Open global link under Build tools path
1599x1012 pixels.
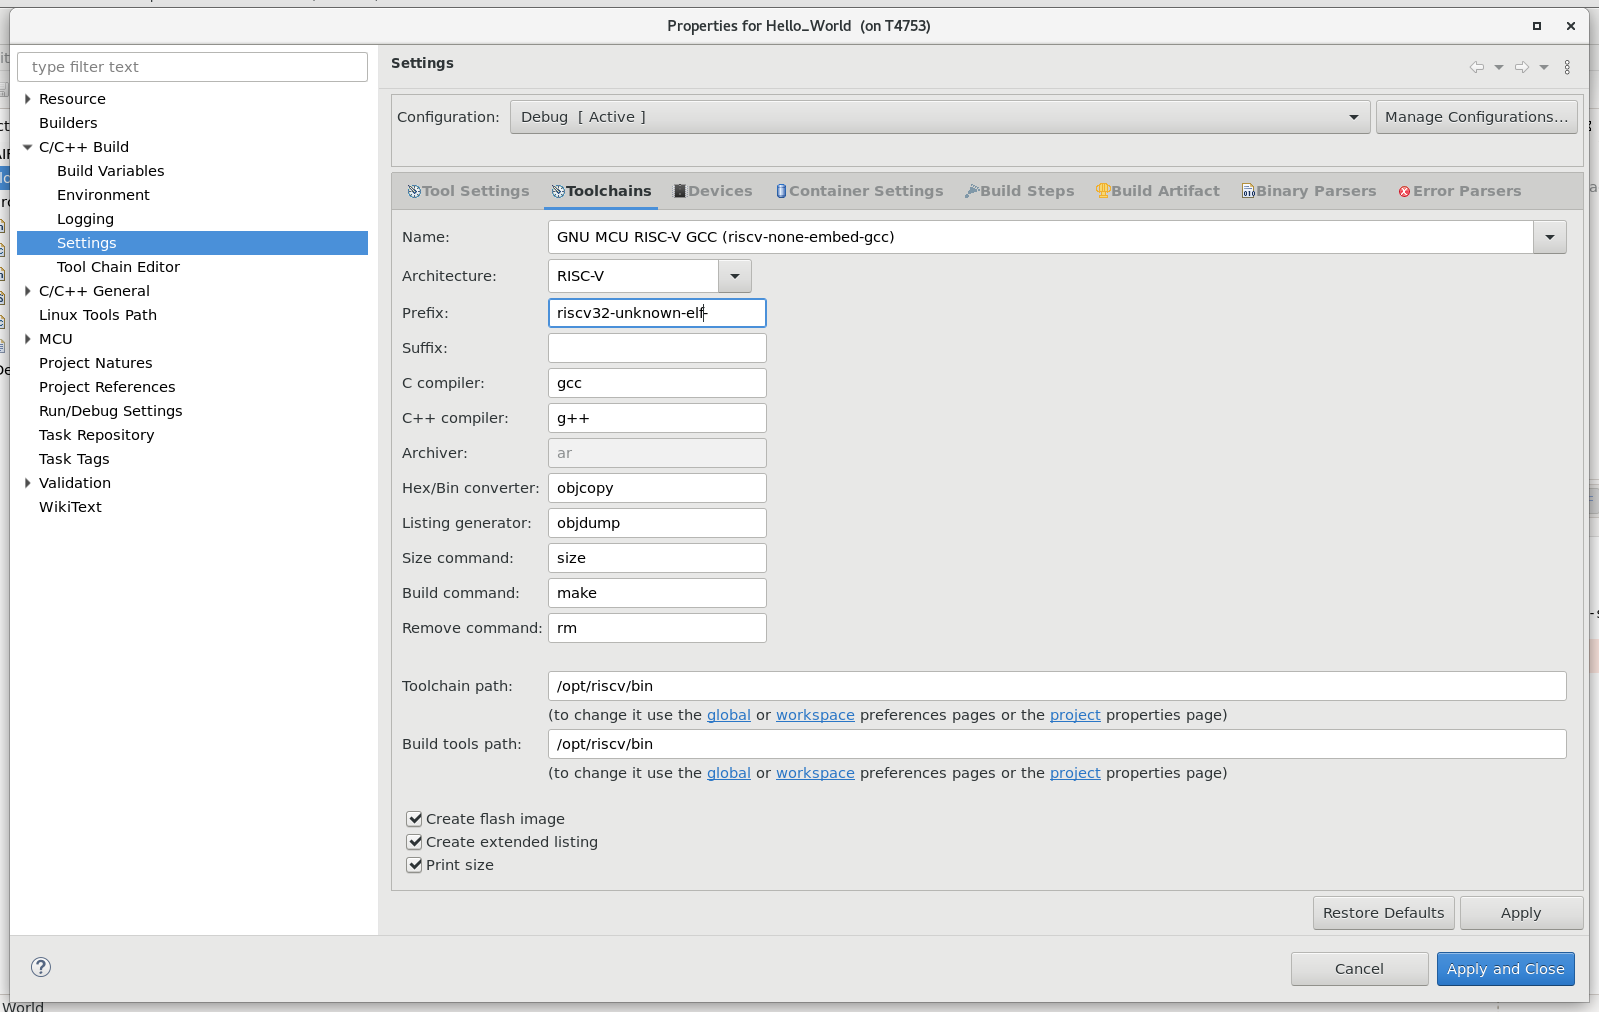click(x=729, y=773)
